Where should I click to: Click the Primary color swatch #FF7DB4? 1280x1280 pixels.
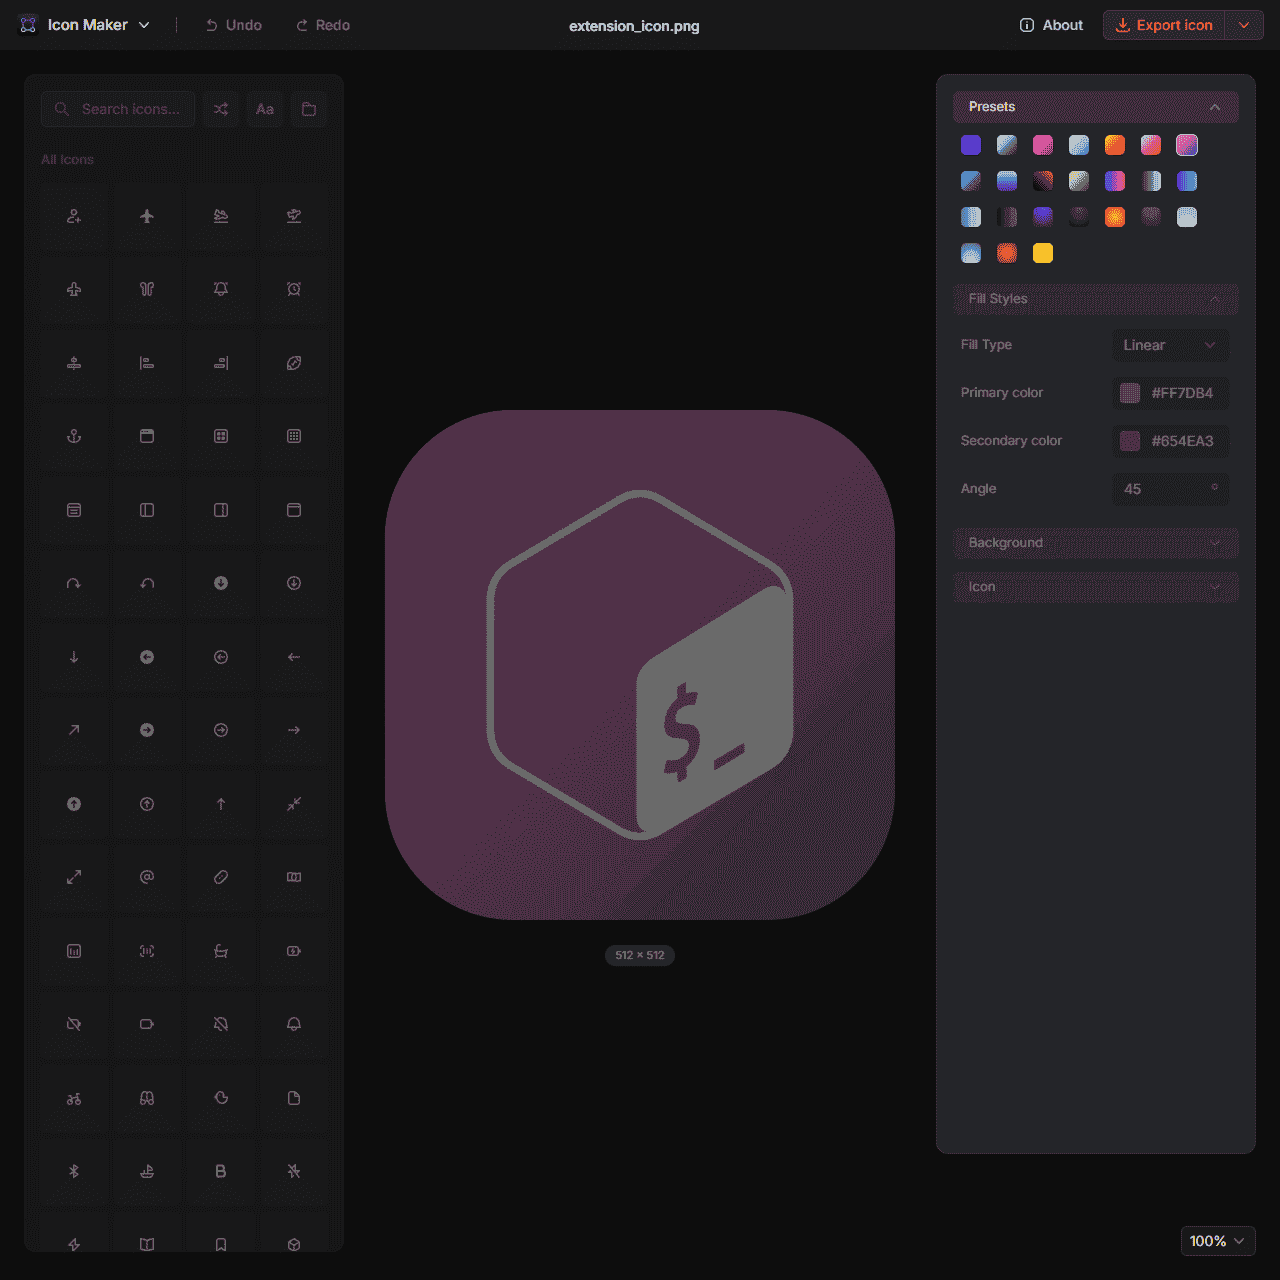(x=1130, y=393)
